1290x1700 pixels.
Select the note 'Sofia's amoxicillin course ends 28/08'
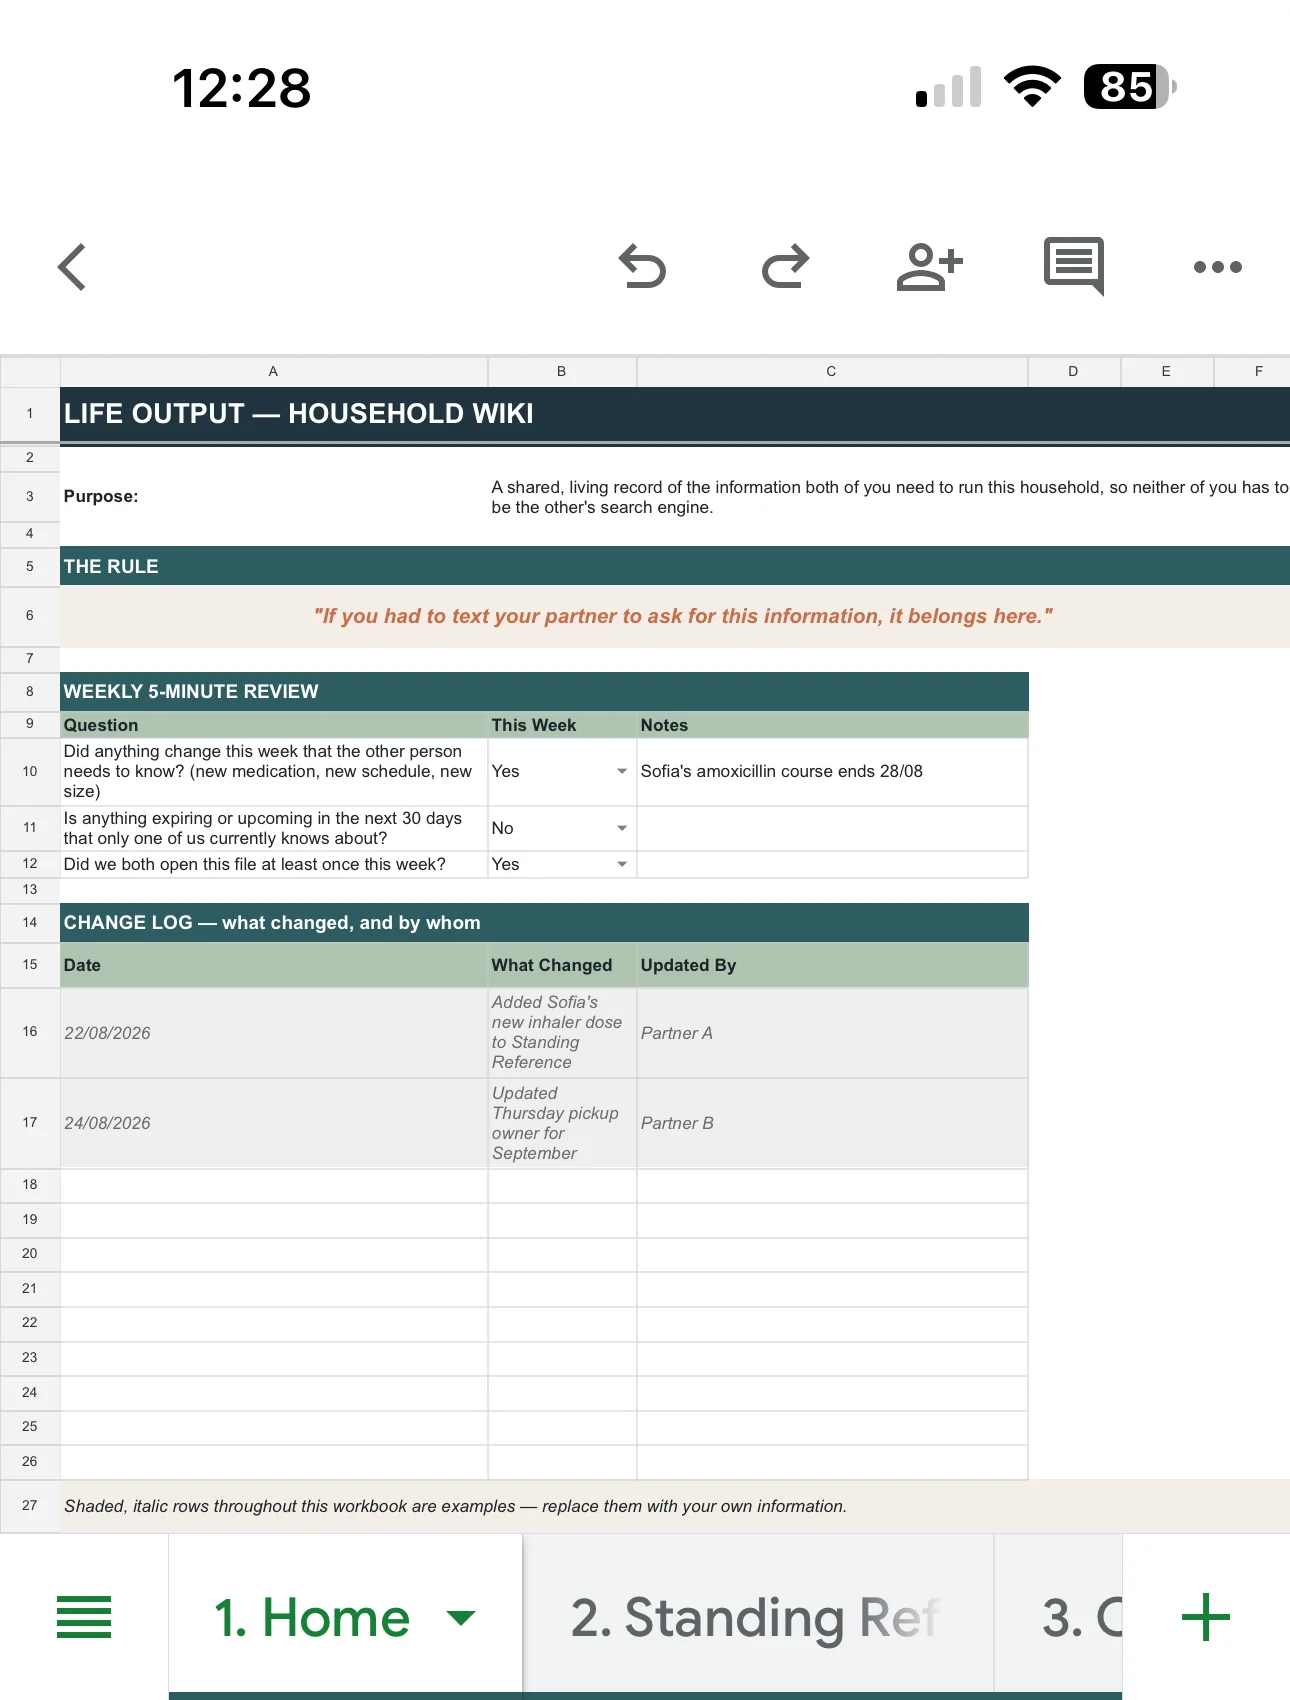pos(832,771)
